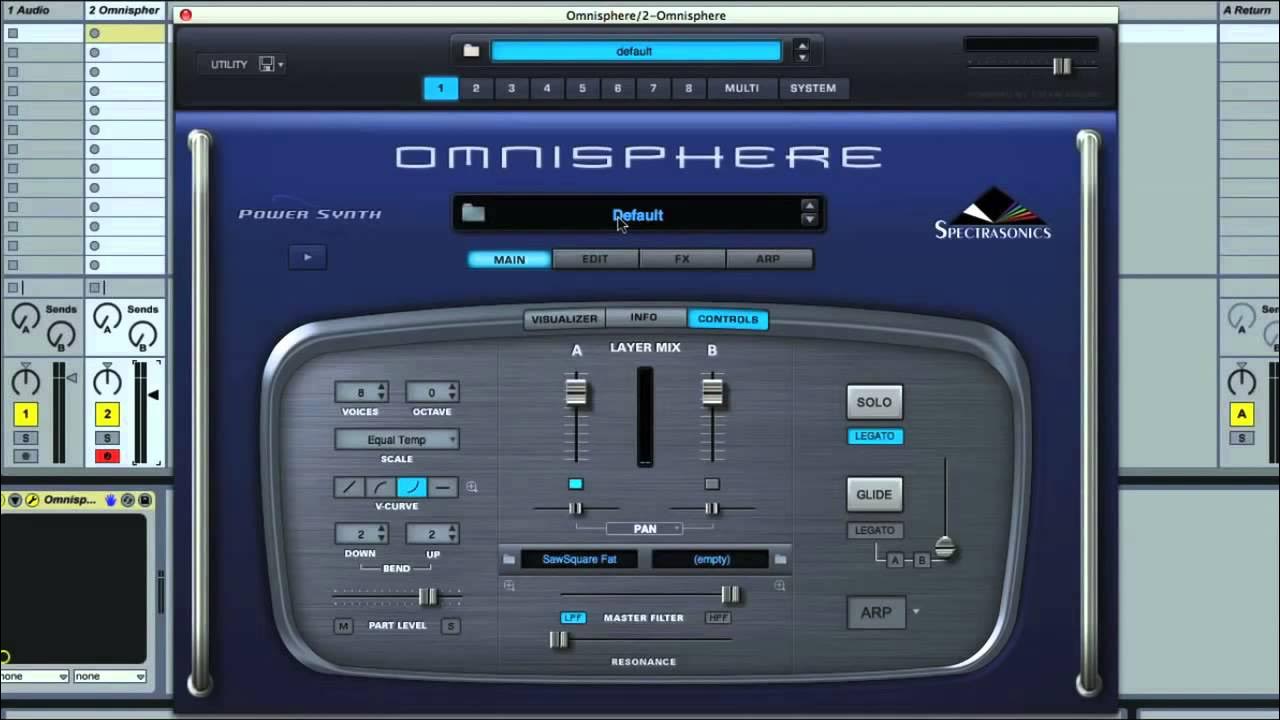Screen dimensions: 1280x720
Task: Step through multis using top default arrows
Action: coord(801,51)
